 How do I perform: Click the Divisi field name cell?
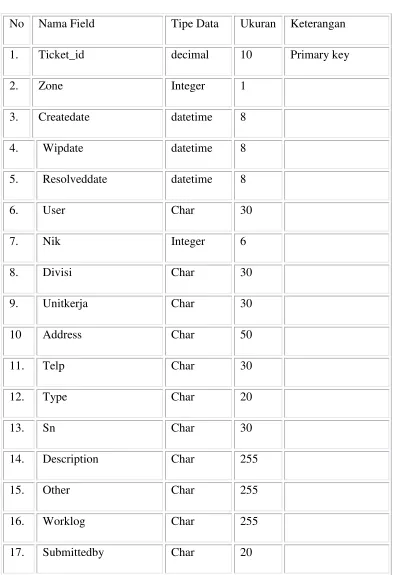tap(99, 279)
